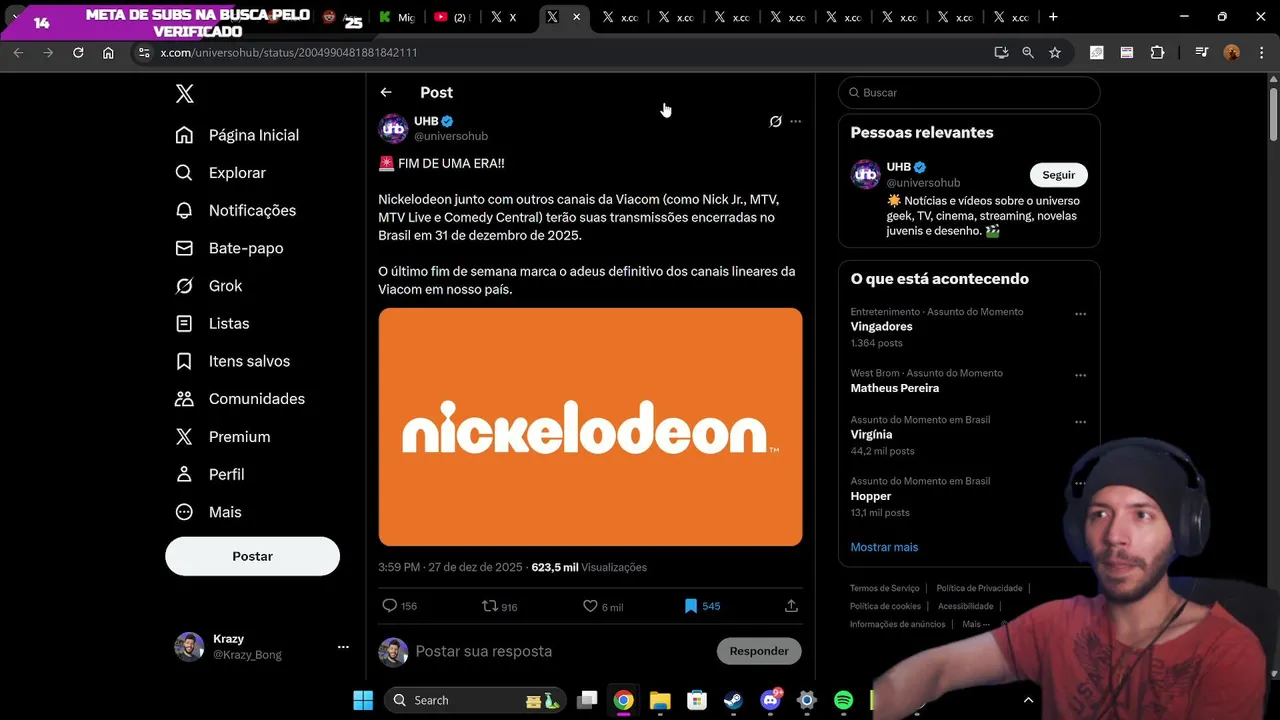1280x720 pixels.
Task: Go back with the Post arrow
Action: (x=386, y=92)
